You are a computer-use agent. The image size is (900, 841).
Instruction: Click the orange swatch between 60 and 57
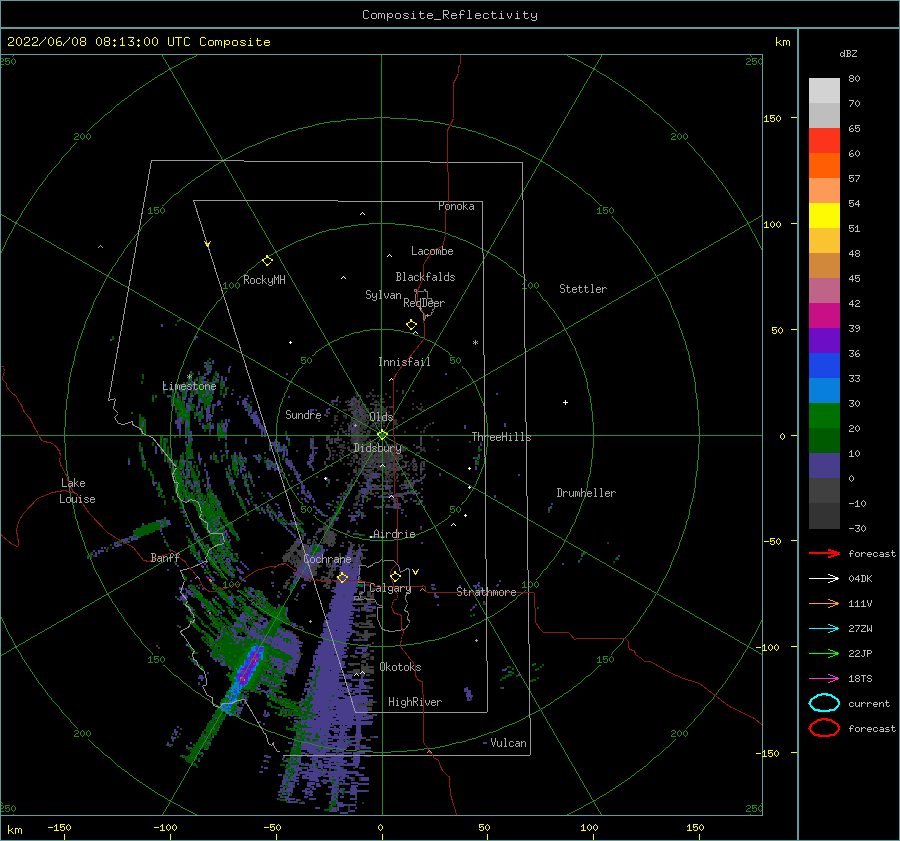click(x=824, y=166)
